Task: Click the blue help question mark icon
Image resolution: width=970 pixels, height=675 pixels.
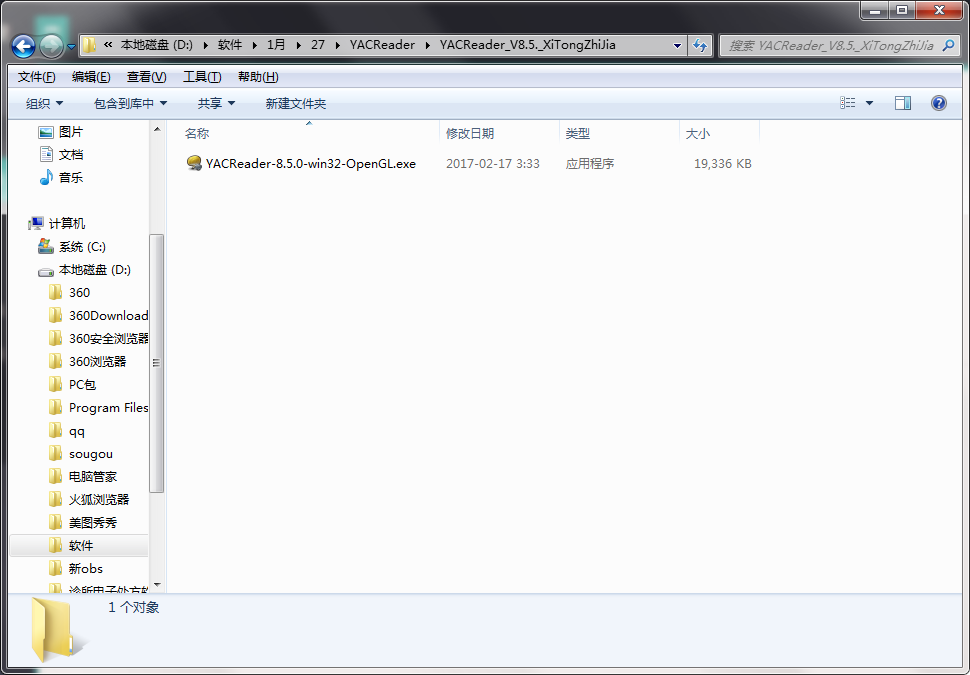Action: 938,103
